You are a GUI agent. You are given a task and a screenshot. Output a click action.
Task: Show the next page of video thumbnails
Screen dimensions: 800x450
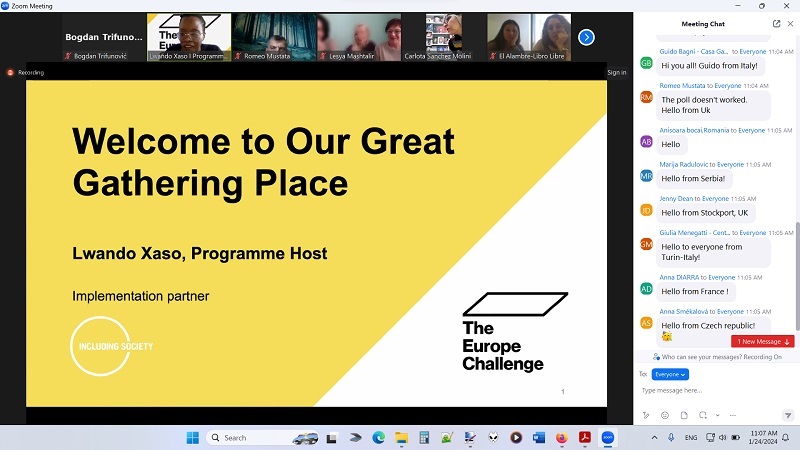click(586, 37)
